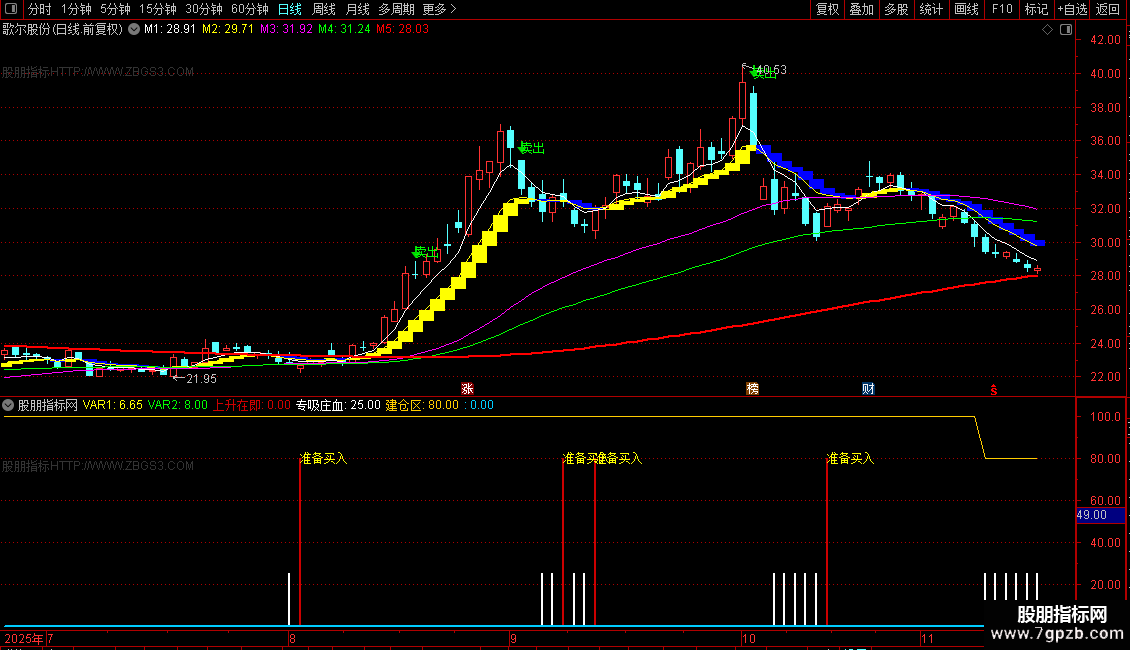Click the M2: 29.71 moving average value
Image resolution: width=1130 pixels, height=650 pixels.
(228, 30)
